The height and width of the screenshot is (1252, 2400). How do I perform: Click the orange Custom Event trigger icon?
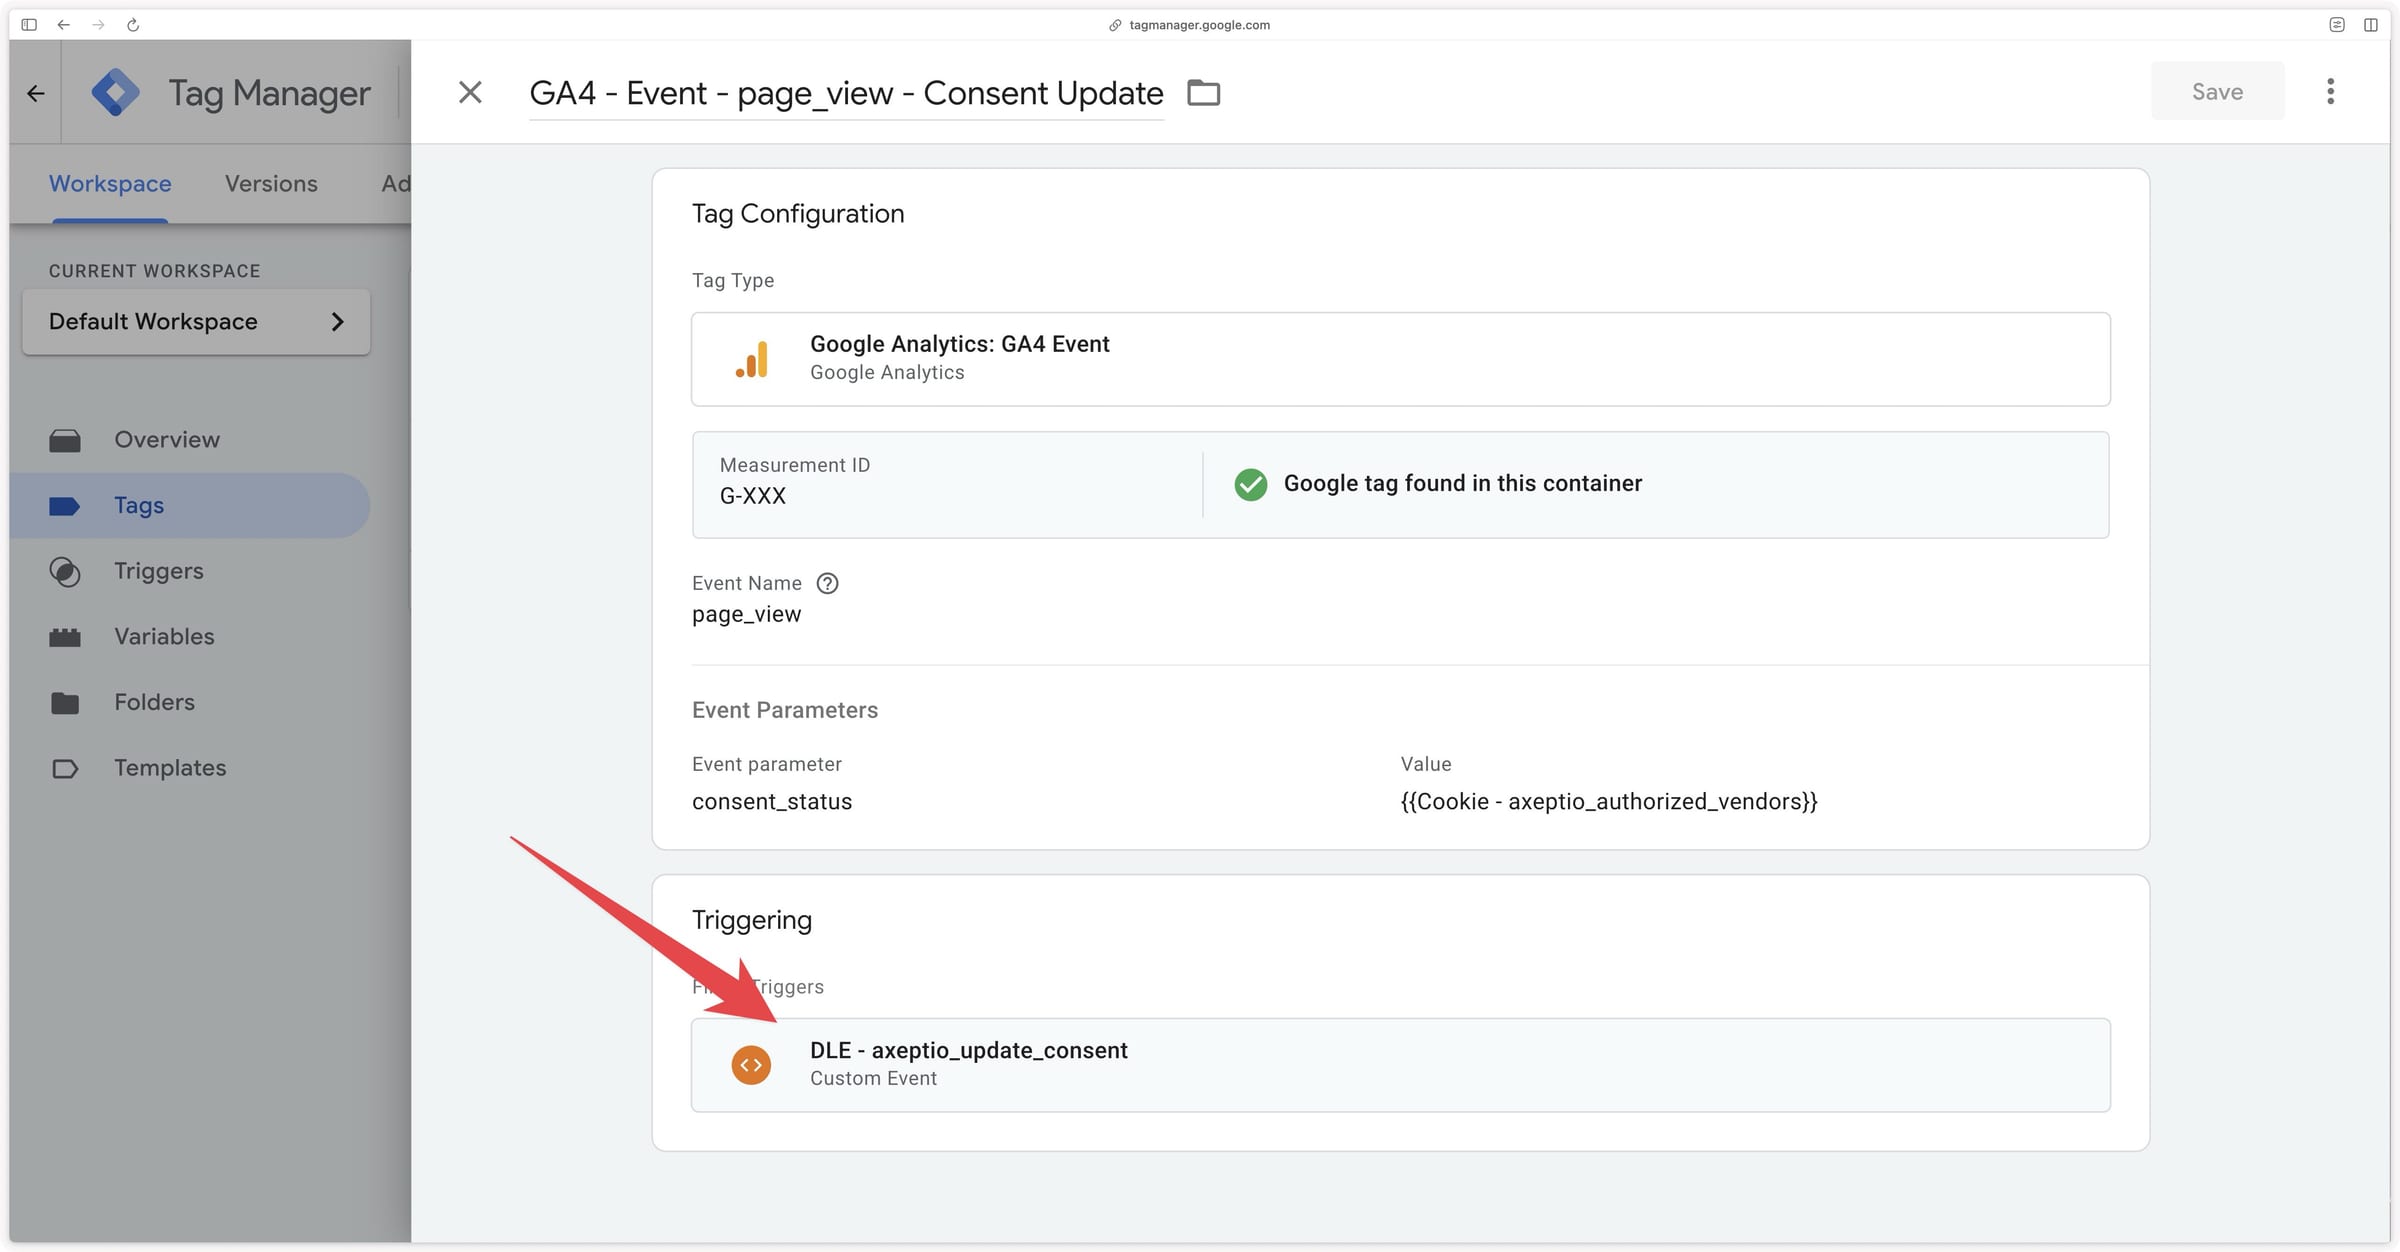[751, 1065]
